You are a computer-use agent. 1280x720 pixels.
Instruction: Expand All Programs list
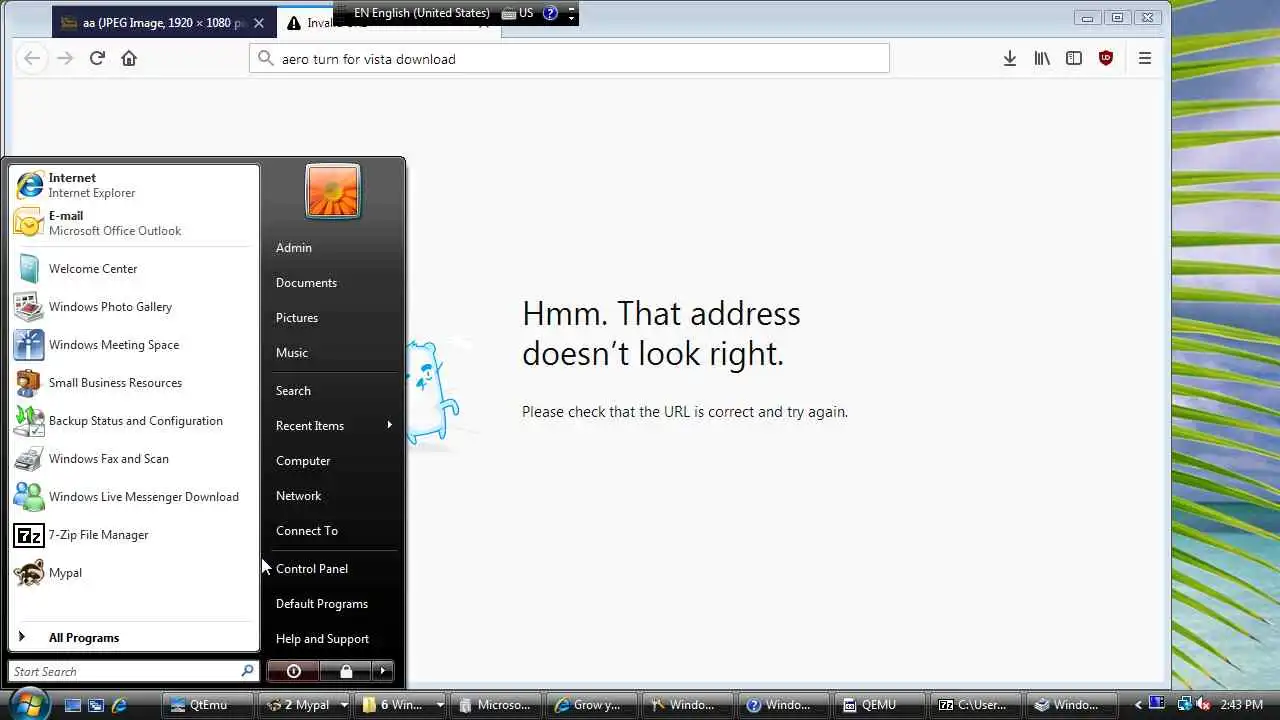(x=134, y=638)
